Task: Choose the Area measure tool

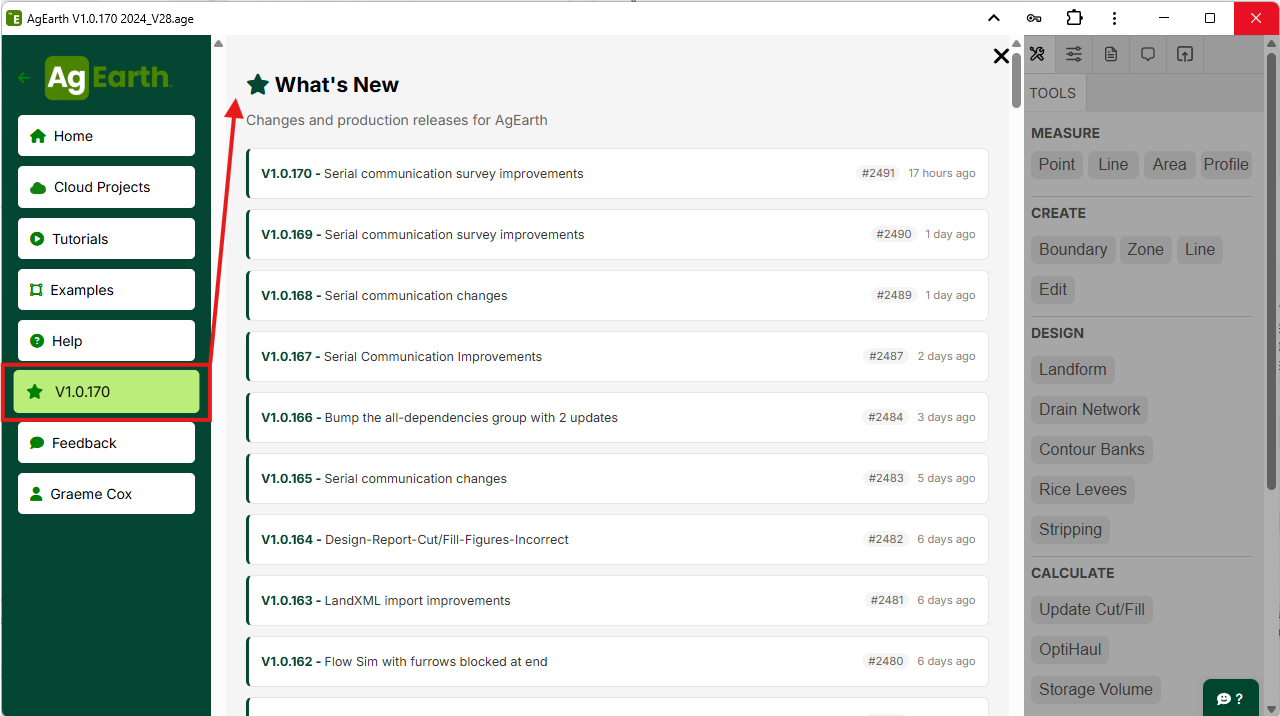Action: [1169, 165]
